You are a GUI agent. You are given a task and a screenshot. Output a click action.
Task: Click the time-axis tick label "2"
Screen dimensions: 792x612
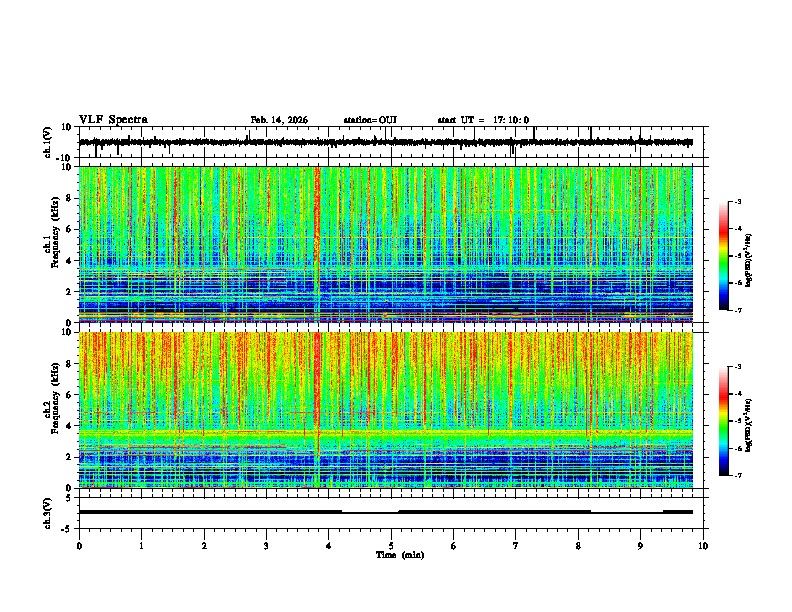click(204, 546)
